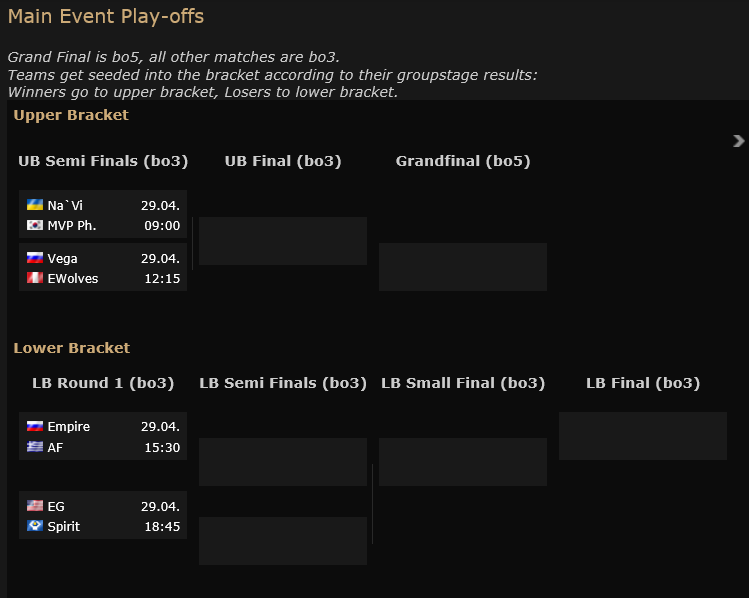Expand bracket with the right arrow chevron

[739, 141]
